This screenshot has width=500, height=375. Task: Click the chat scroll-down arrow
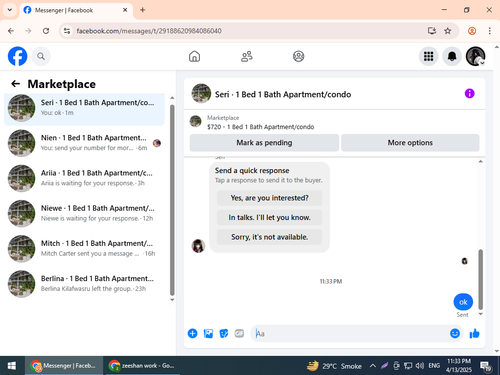point(480,314)
